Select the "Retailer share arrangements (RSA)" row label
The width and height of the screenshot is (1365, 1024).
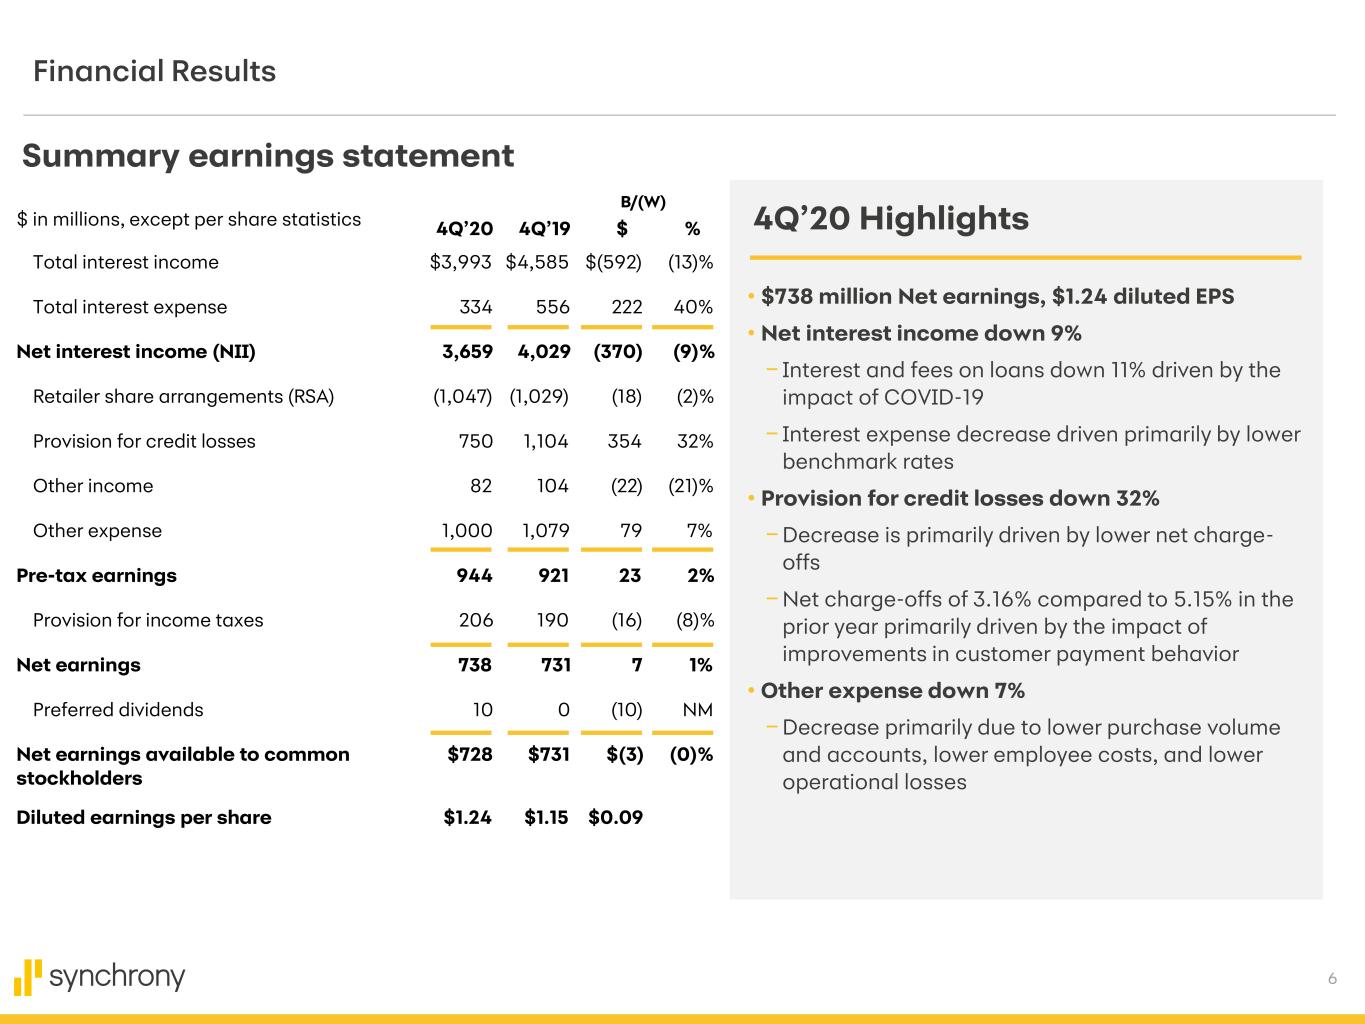click(x=183, y=396)
